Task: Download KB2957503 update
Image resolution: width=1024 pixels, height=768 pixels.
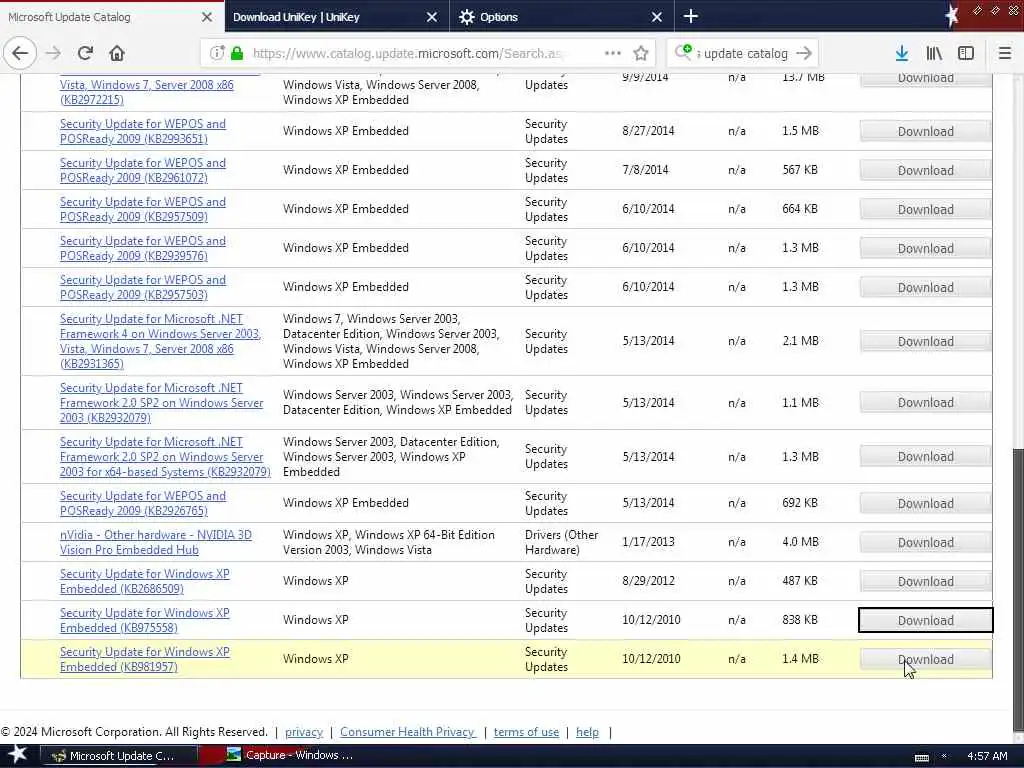Action: (x=925, y=288)
